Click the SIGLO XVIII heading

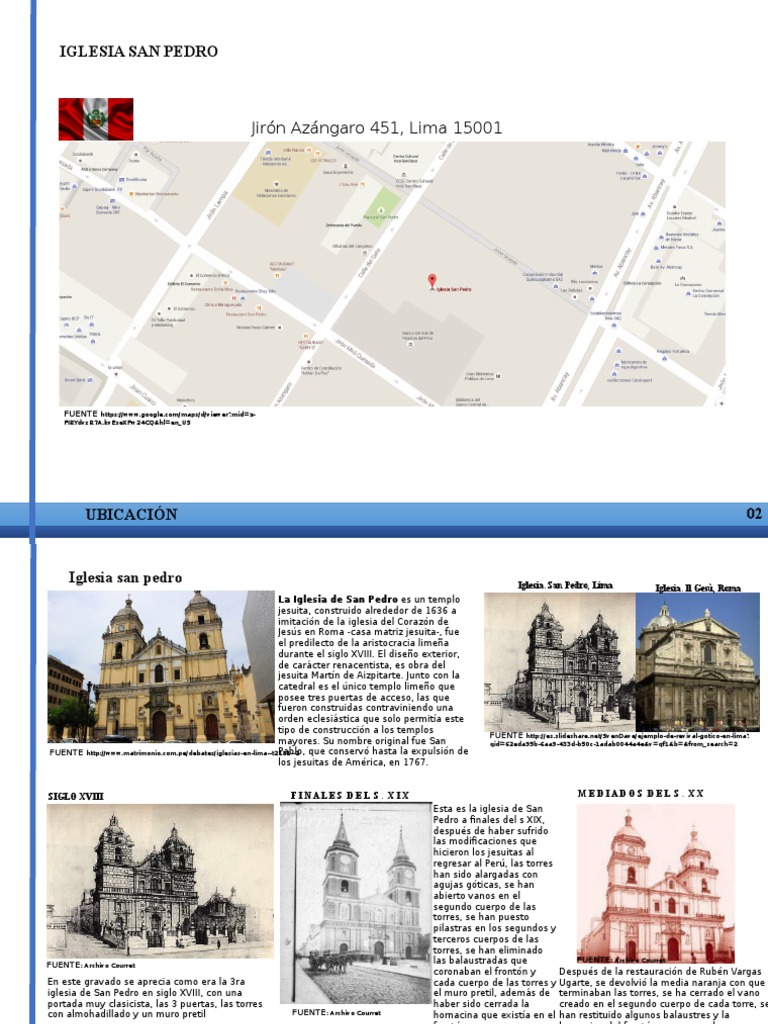click(76, 796)
